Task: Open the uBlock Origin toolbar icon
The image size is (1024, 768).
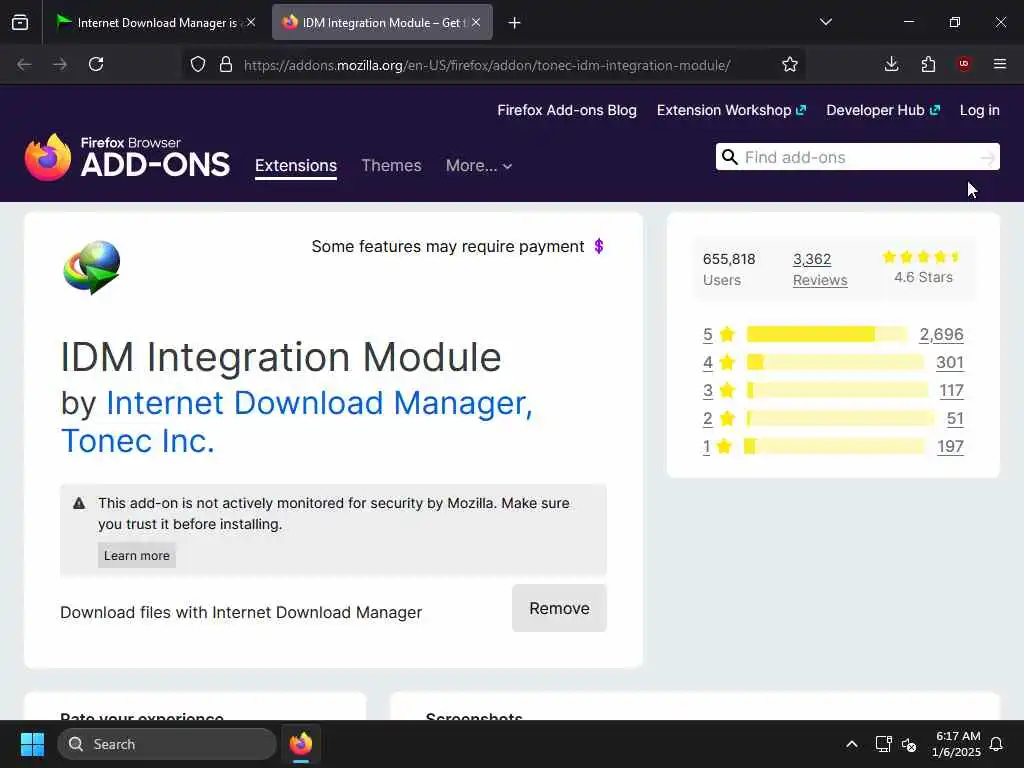Action: [964, 64]
